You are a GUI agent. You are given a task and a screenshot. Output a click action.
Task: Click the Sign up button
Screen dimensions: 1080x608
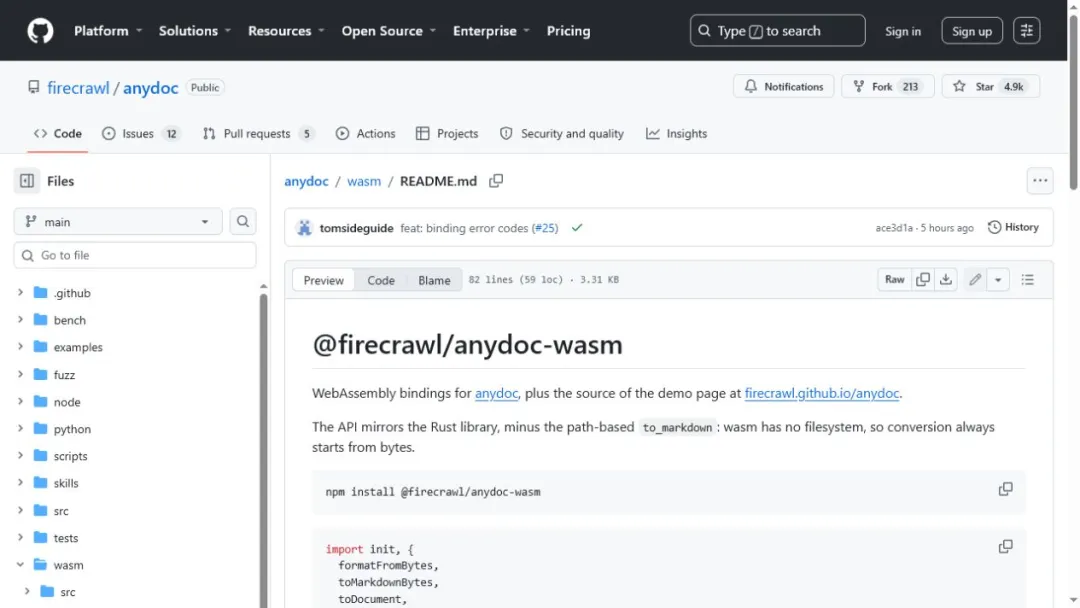[971, 31]
